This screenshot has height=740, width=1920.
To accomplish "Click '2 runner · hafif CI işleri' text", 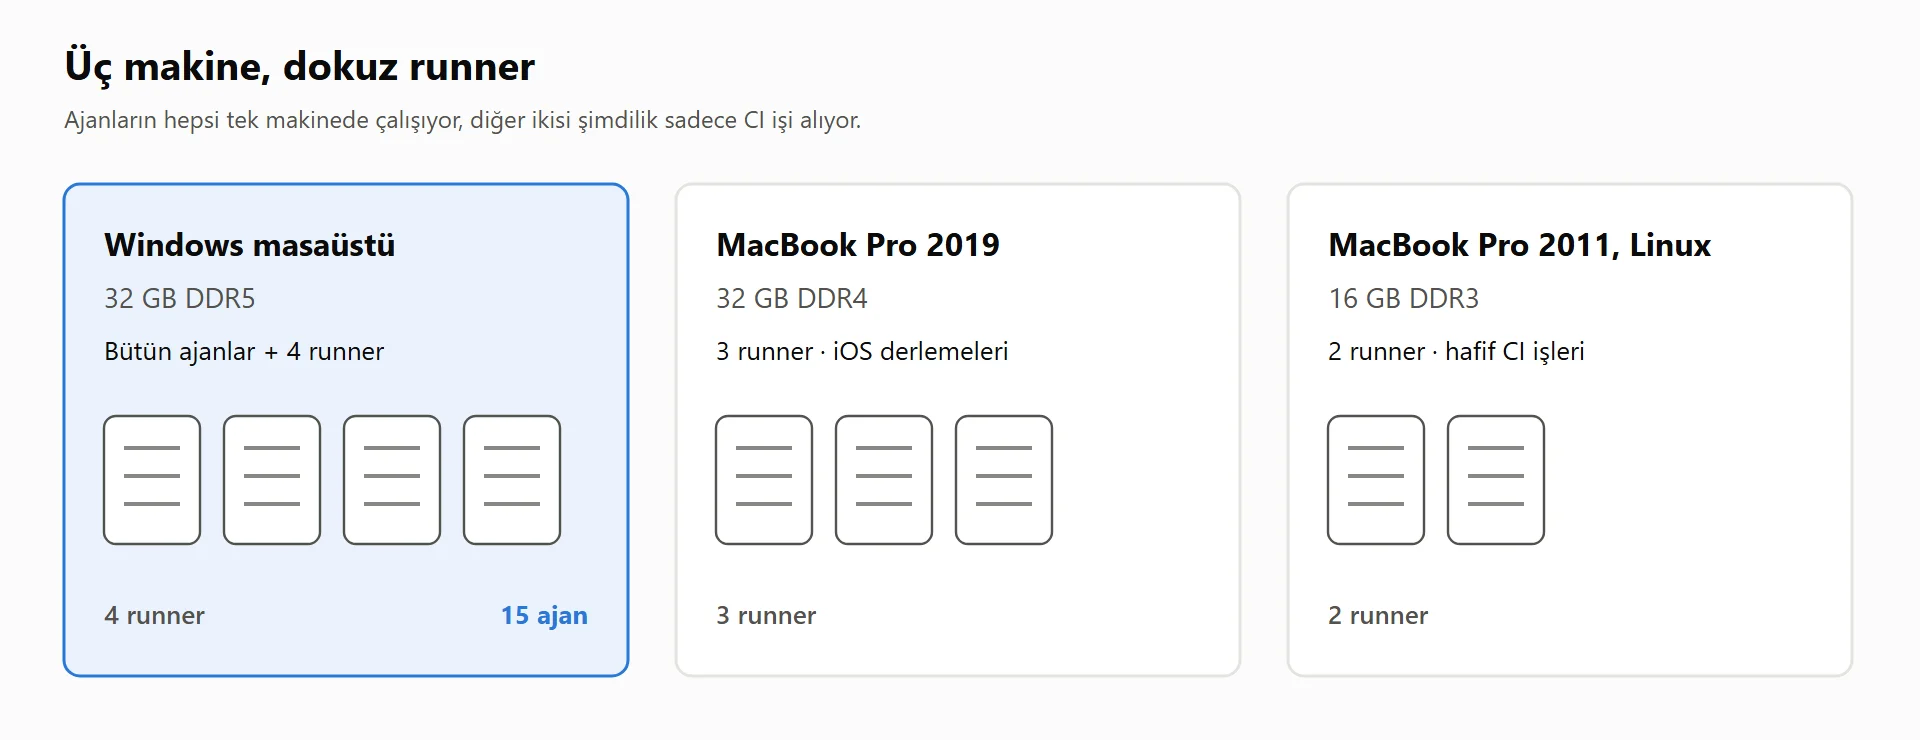I will 1457,352.
